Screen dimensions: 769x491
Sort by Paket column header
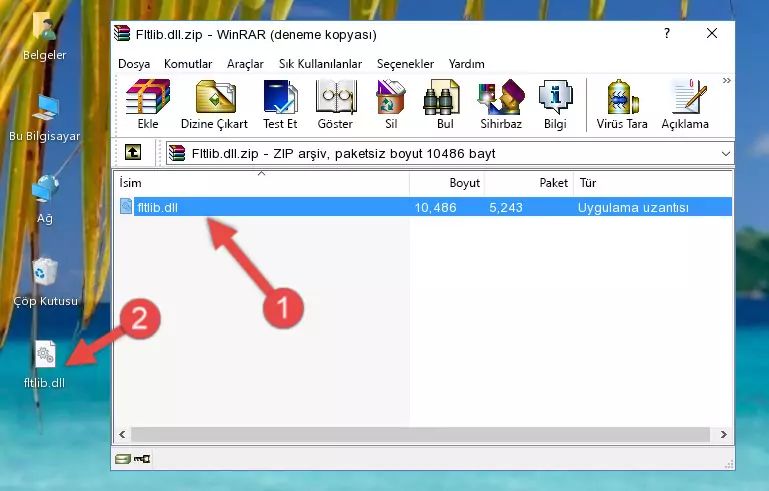click(x=529, y=183)
